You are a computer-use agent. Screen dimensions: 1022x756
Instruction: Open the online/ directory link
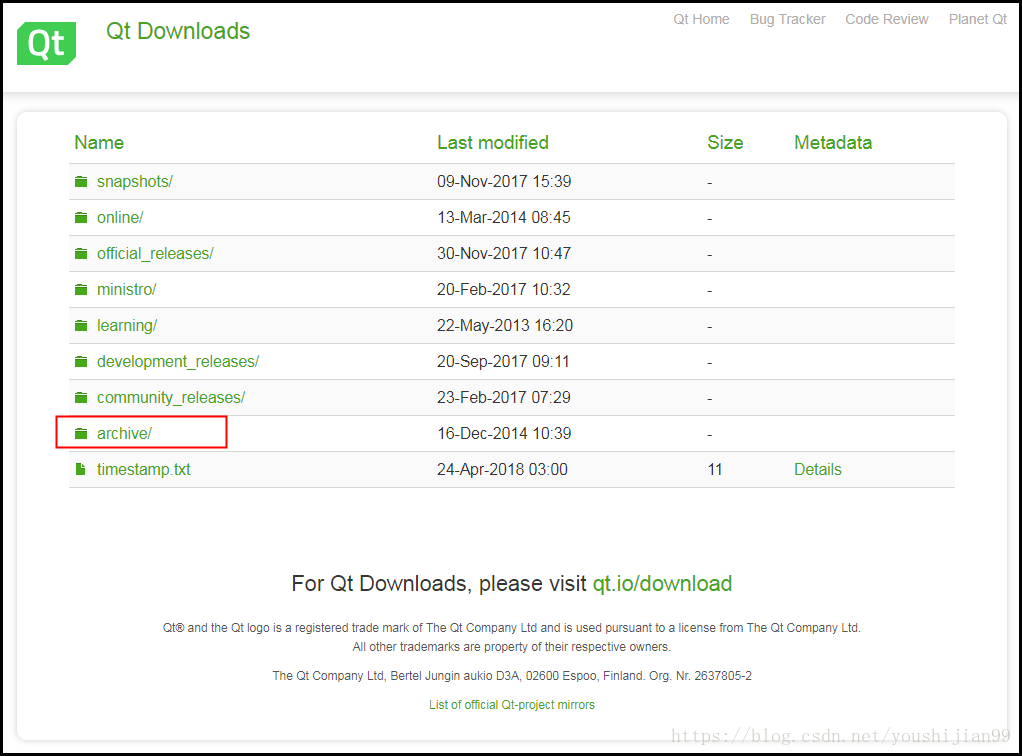120,217
